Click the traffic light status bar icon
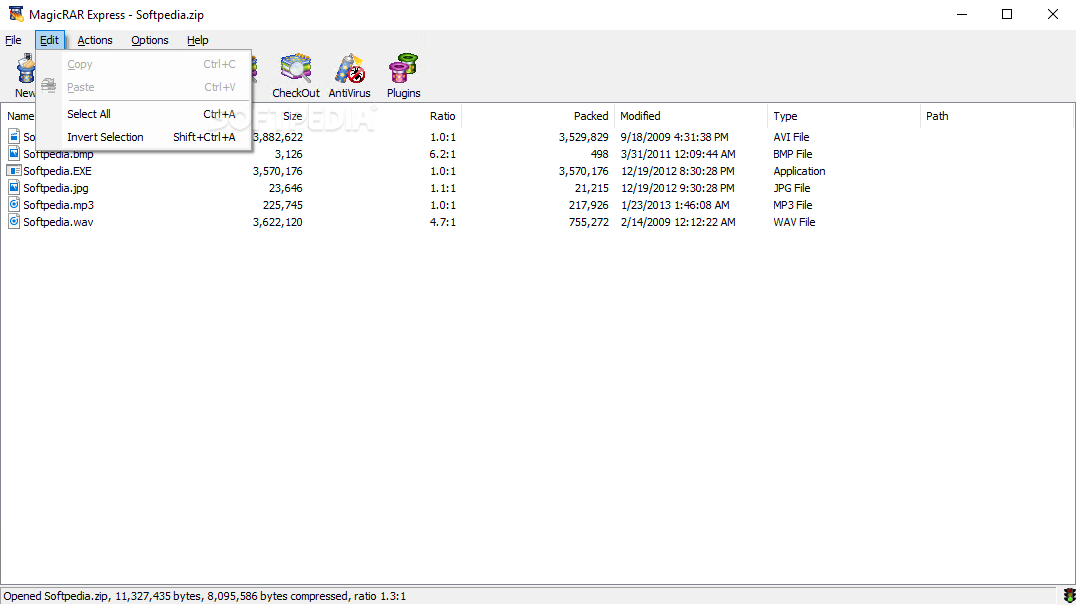Screen dimensions: 1076x605 click(1068, 595)
